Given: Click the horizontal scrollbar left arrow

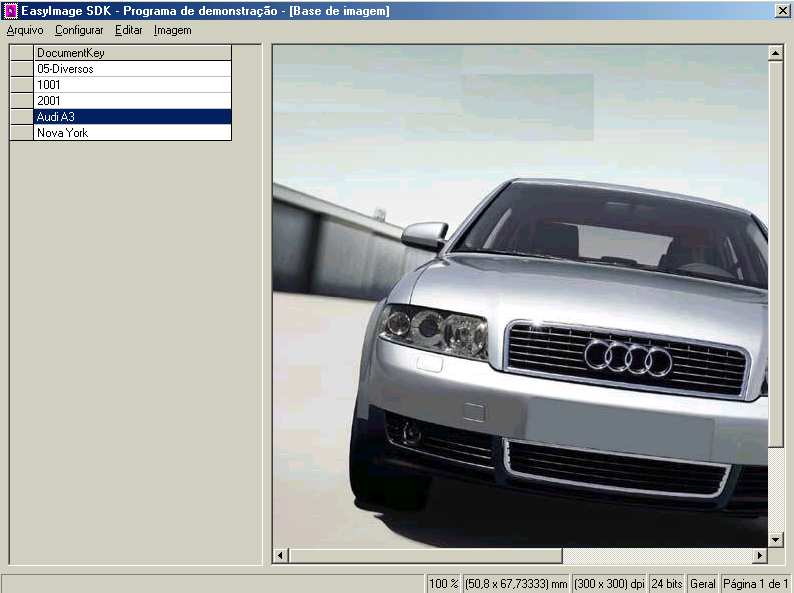Looking at the screenshot, I should (281, 556).
